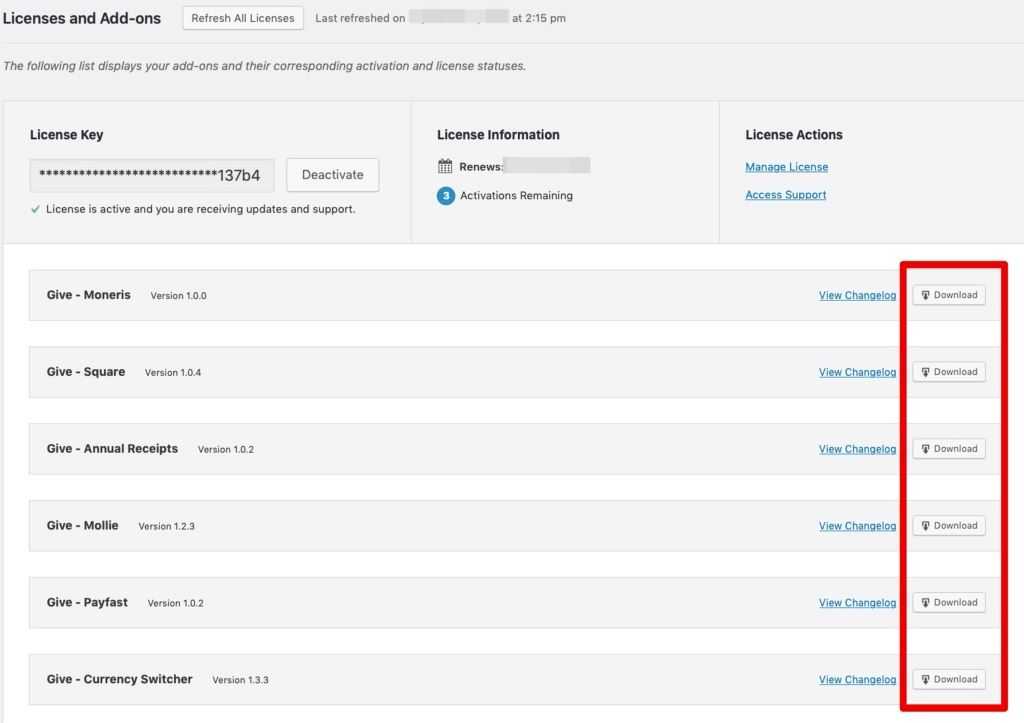Click the License Actions heading
Screen dimensions: 1024x723
tap(794, 135)
